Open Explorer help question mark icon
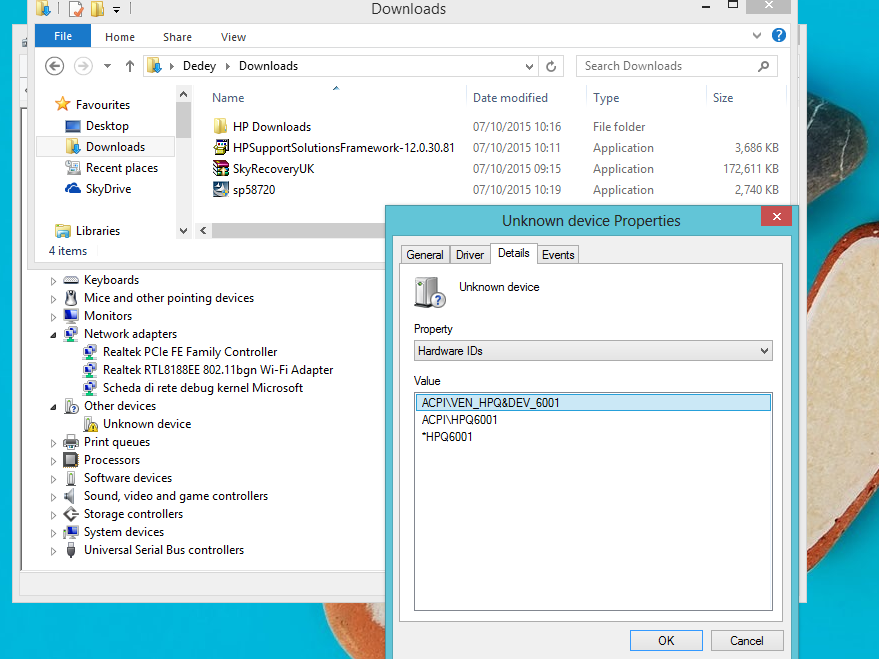This screenshot has width=879, height=659. 779,35
